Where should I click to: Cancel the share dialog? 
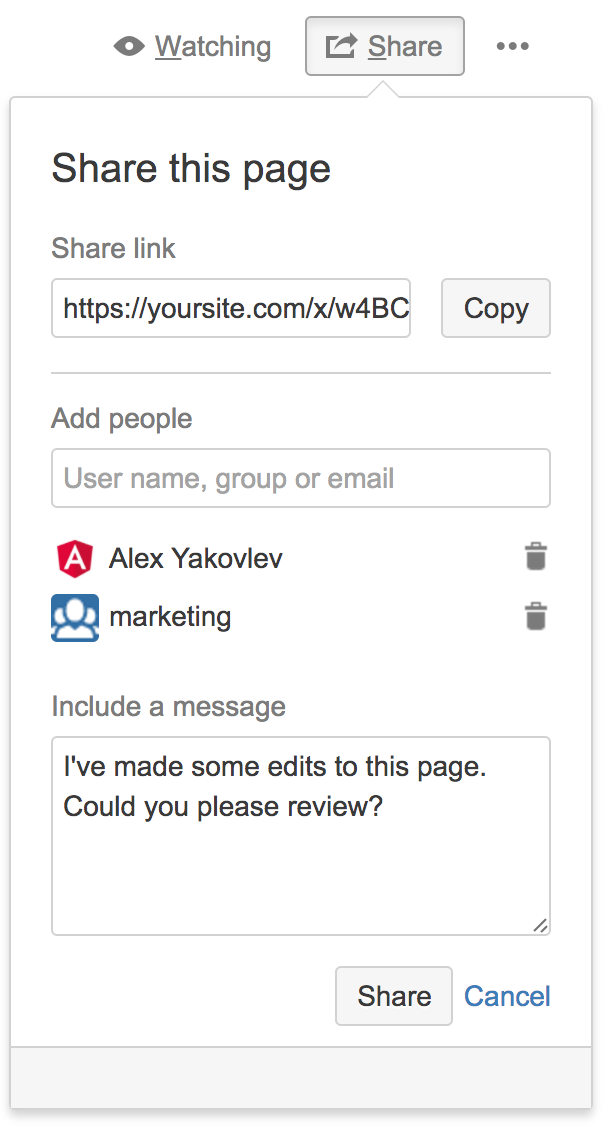(507, 996)
